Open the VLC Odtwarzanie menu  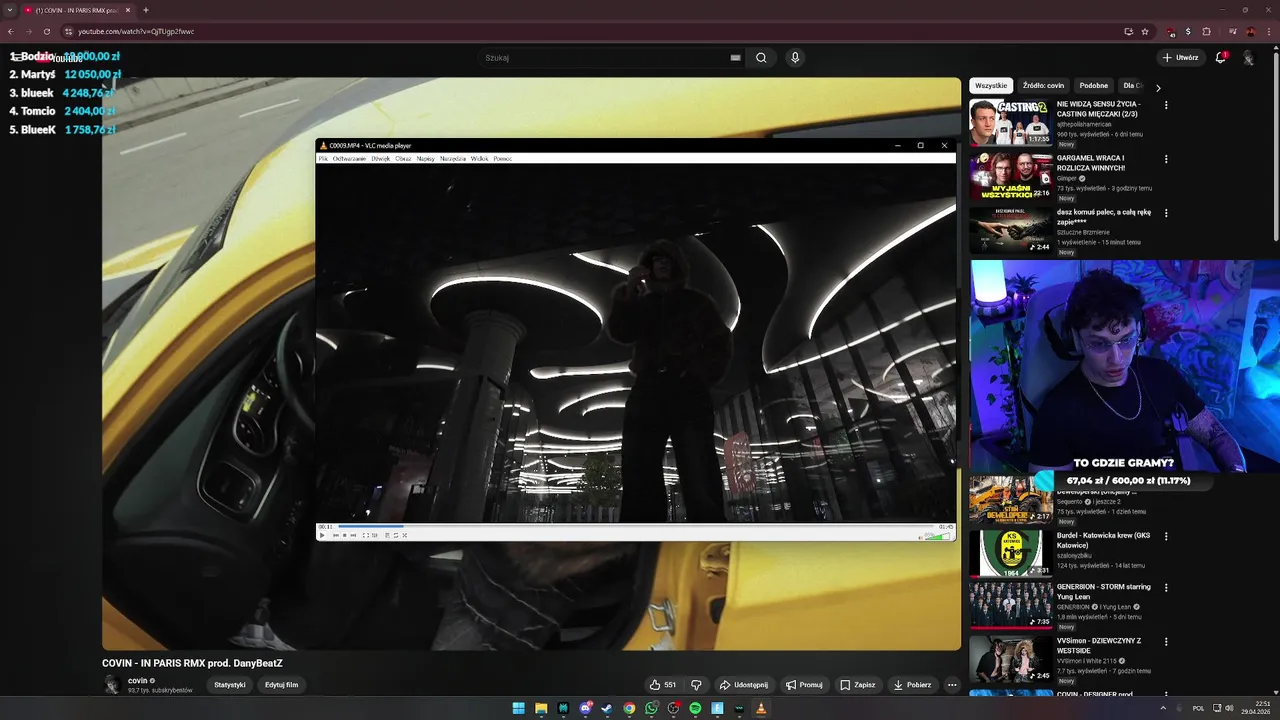(x=349, y=158)
